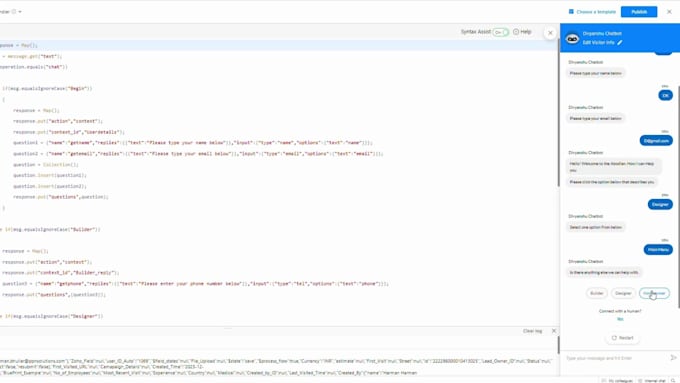
Task: Click the Publish button
Action: (x=638, y=12)
